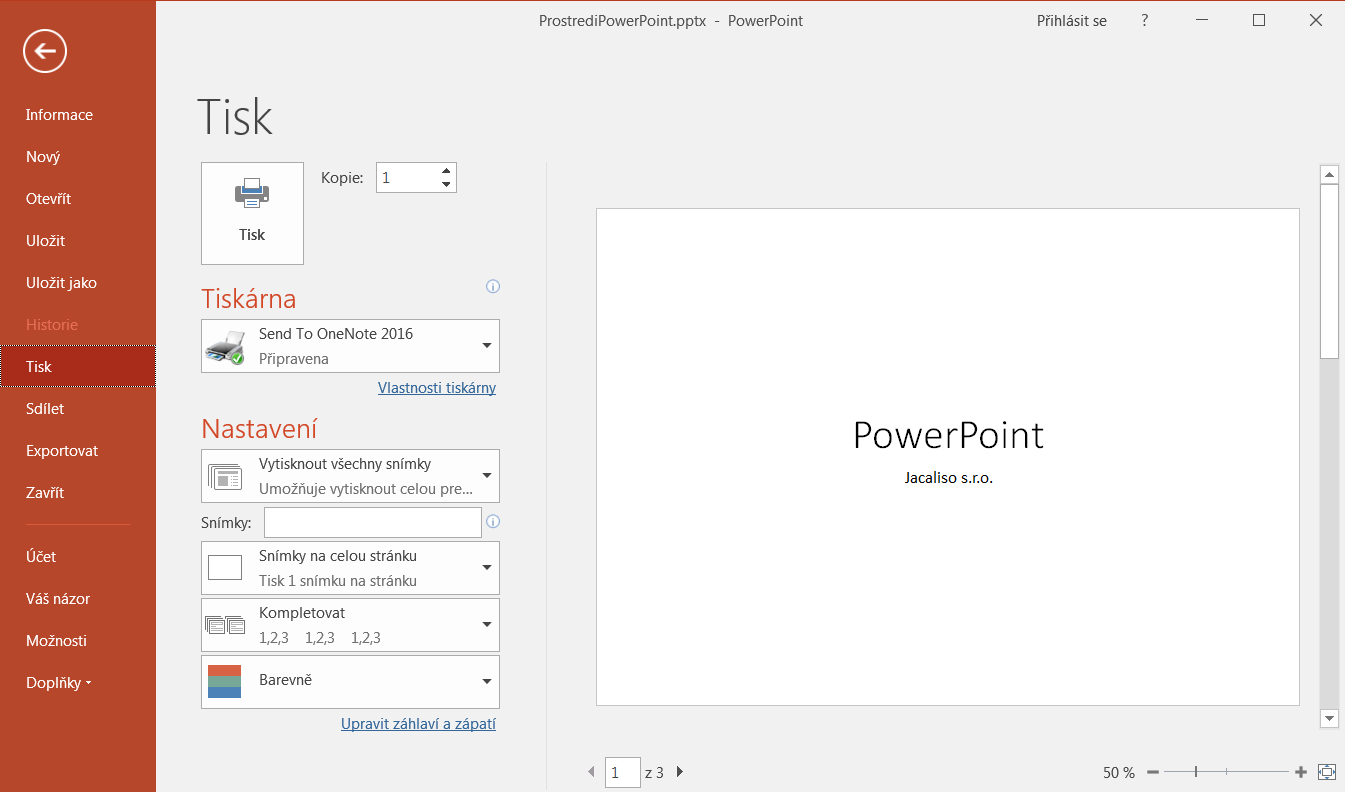Viewport: 1345px width, 792px height.
Task: Expand the Doplňky submenu
Action: point(78,683)
